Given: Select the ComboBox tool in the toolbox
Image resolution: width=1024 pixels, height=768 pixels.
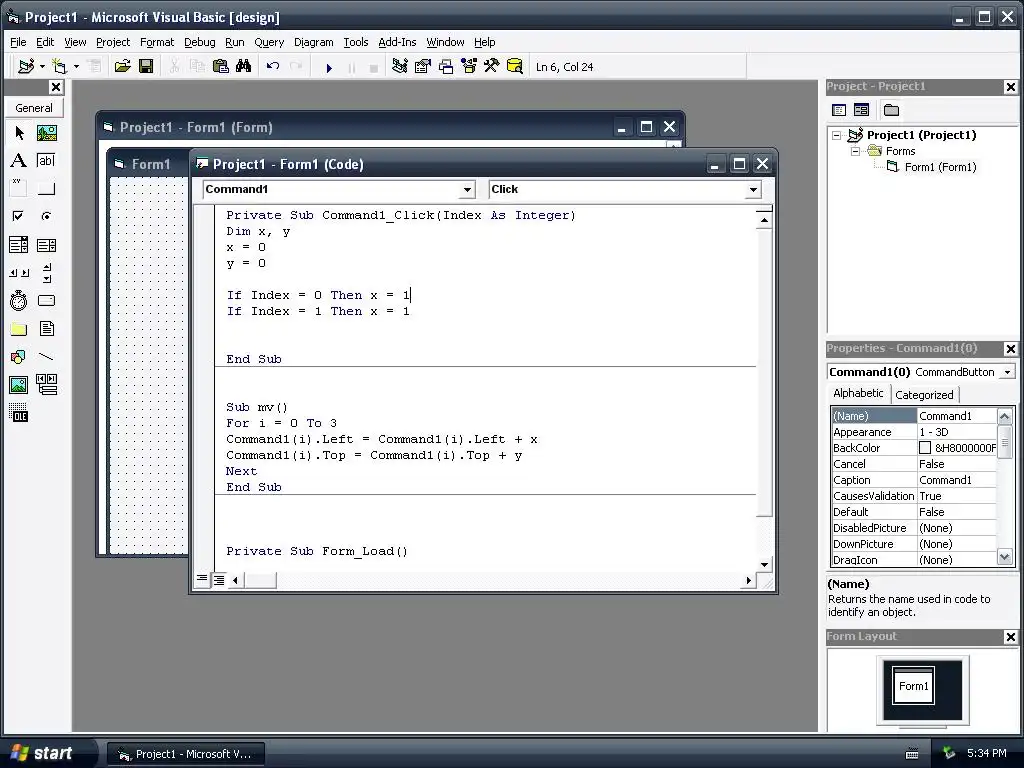Looking at the screenshot, I should pyautogui.click(x=19, y=245).
